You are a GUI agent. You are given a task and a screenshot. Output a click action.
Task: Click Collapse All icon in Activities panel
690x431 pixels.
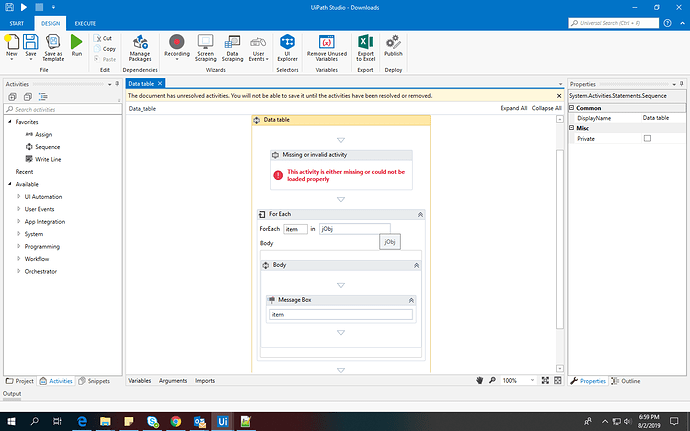tap(28, 97)
